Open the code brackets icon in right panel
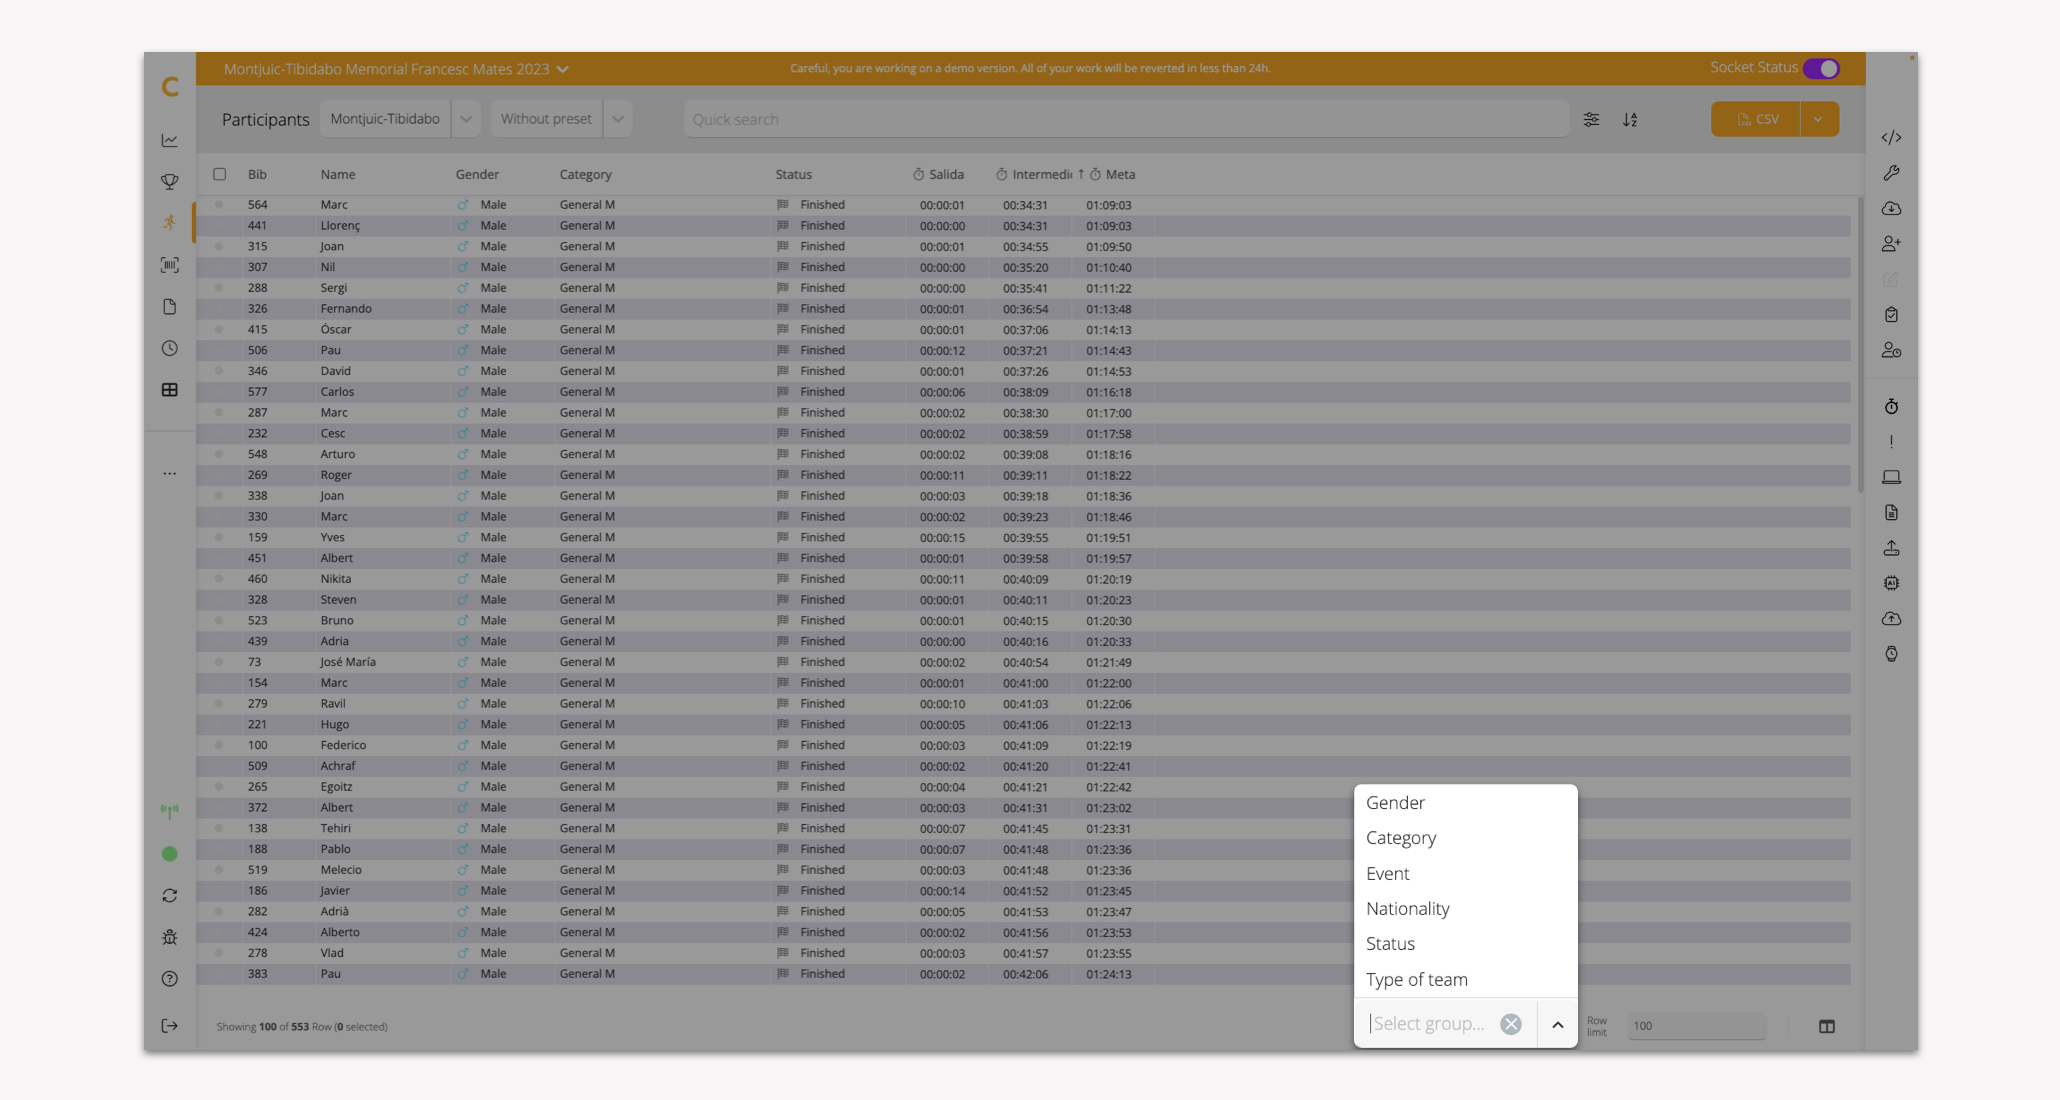 point(1891,138)
